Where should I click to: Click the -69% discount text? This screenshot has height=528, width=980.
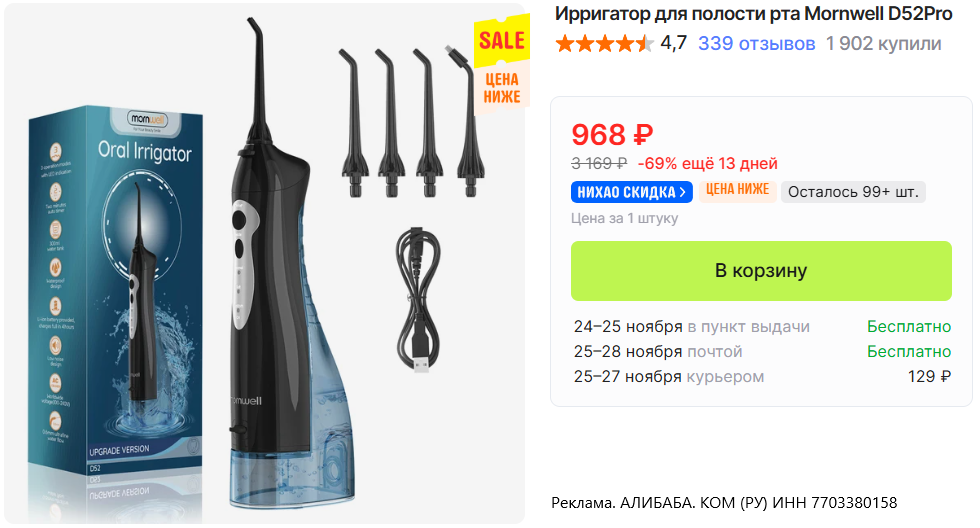657,163
